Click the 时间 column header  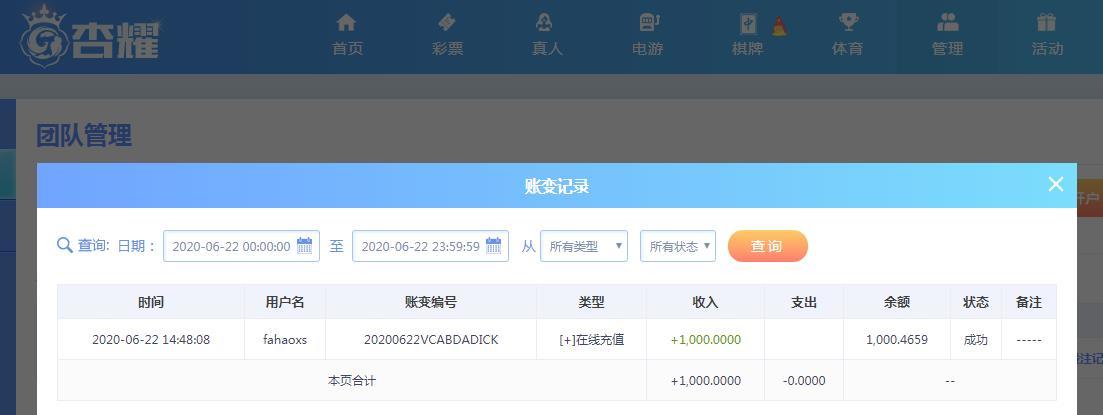(151, 302)
